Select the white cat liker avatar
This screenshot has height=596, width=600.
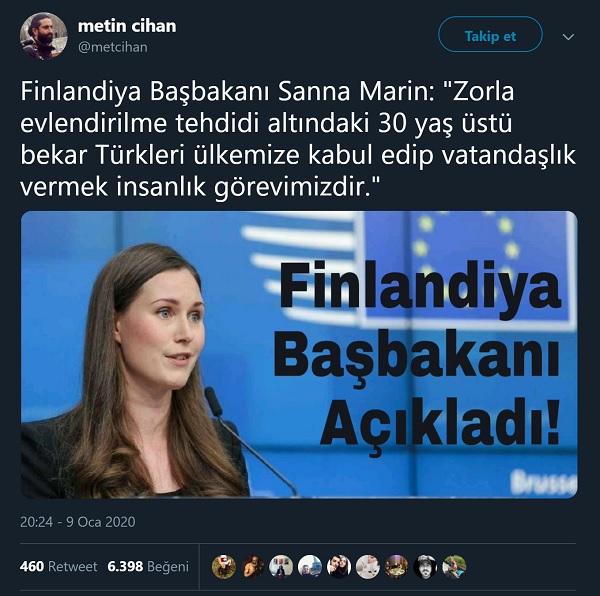point(368,567)
